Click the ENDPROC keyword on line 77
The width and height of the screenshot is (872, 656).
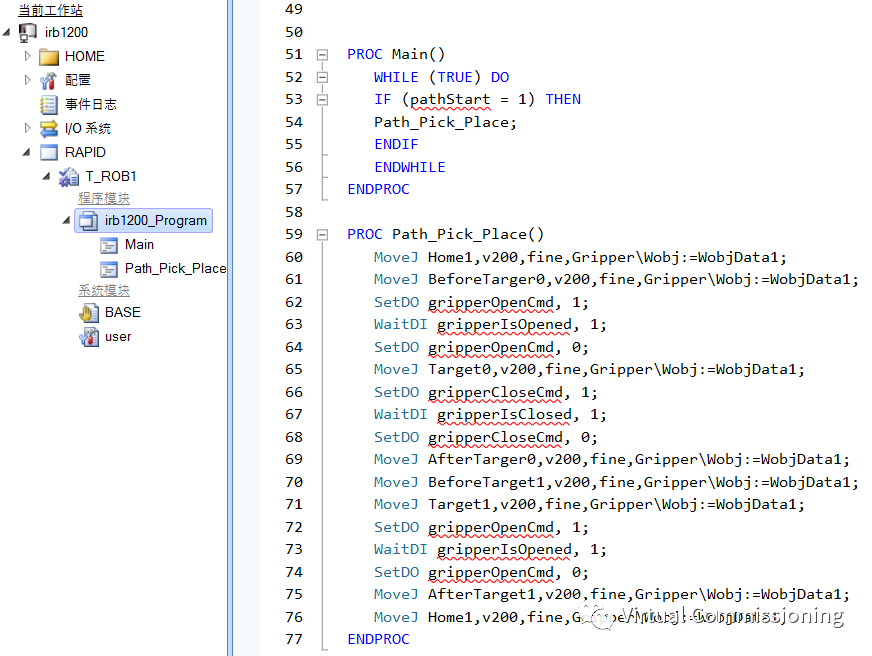(x=378, y=639)
